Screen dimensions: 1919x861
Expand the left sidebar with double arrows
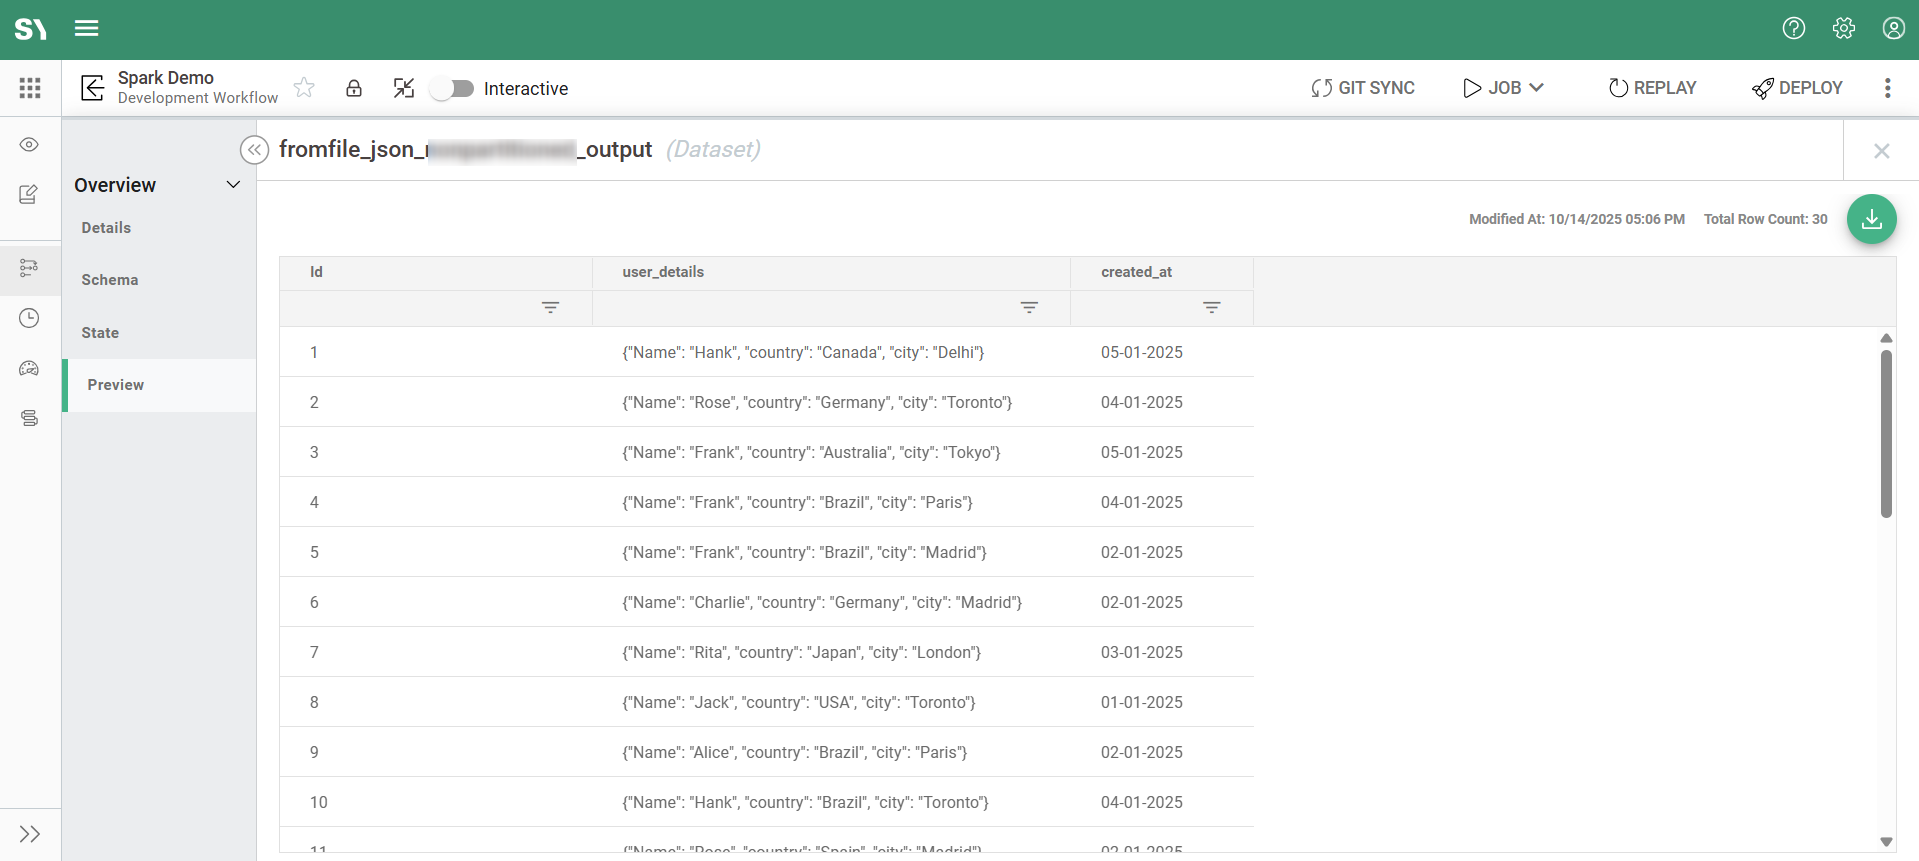[30, 834]
